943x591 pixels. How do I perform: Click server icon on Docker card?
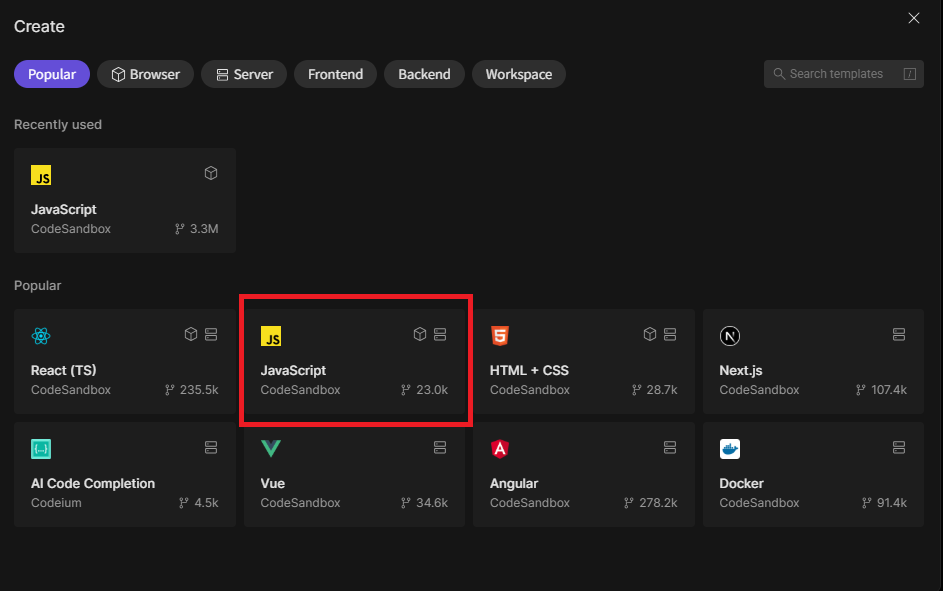[x=899, y=447]
